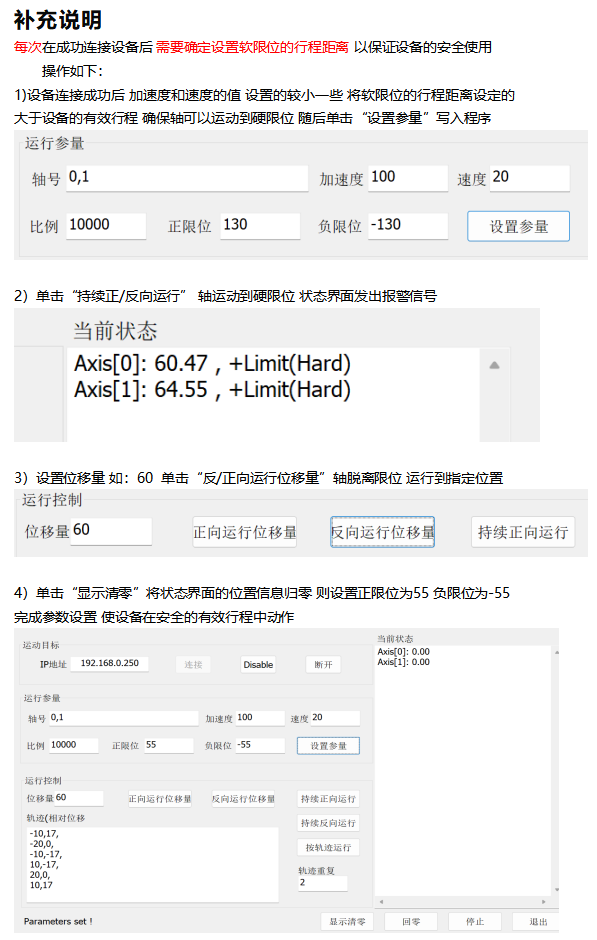Click small 位移量 field 60 in full window
Screen dimensions: 597x940
pos(79,799)
